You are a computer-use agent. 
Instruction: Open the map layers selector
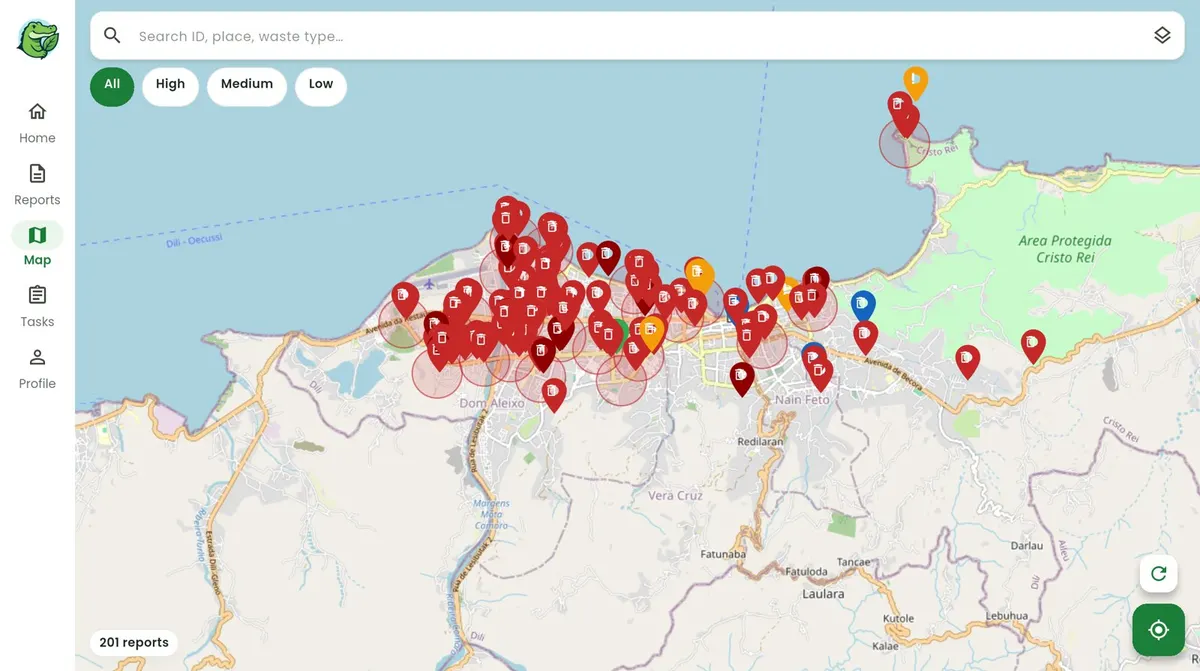(x=1162, y=36)
